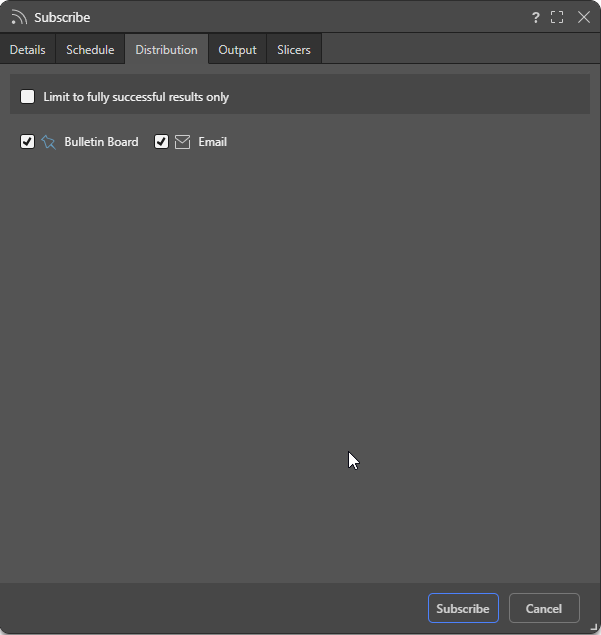Uncheck the Email distribution checkbox
Screen dimensions: 601x635
(161, 142)
